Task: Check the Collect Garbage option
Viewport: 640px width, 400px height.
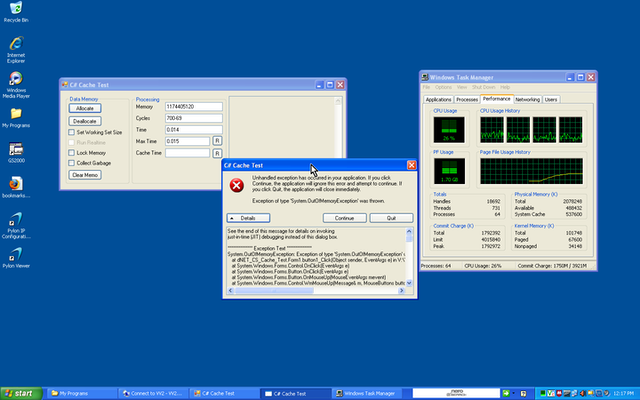Action: (71, 163)
